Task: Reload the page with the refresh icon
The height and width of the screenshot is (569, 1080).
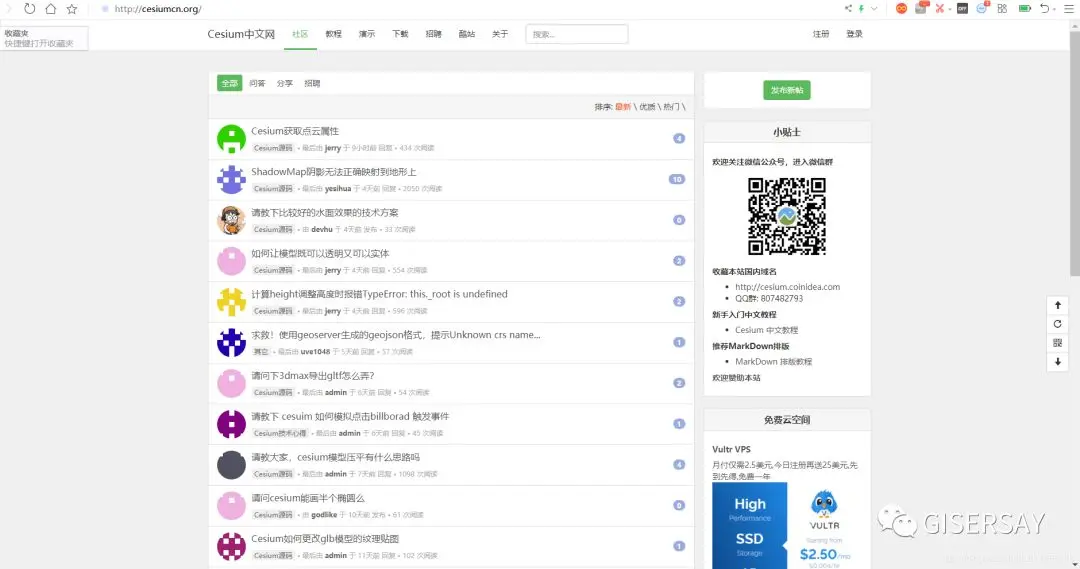Action: click(x=30, y=9)
